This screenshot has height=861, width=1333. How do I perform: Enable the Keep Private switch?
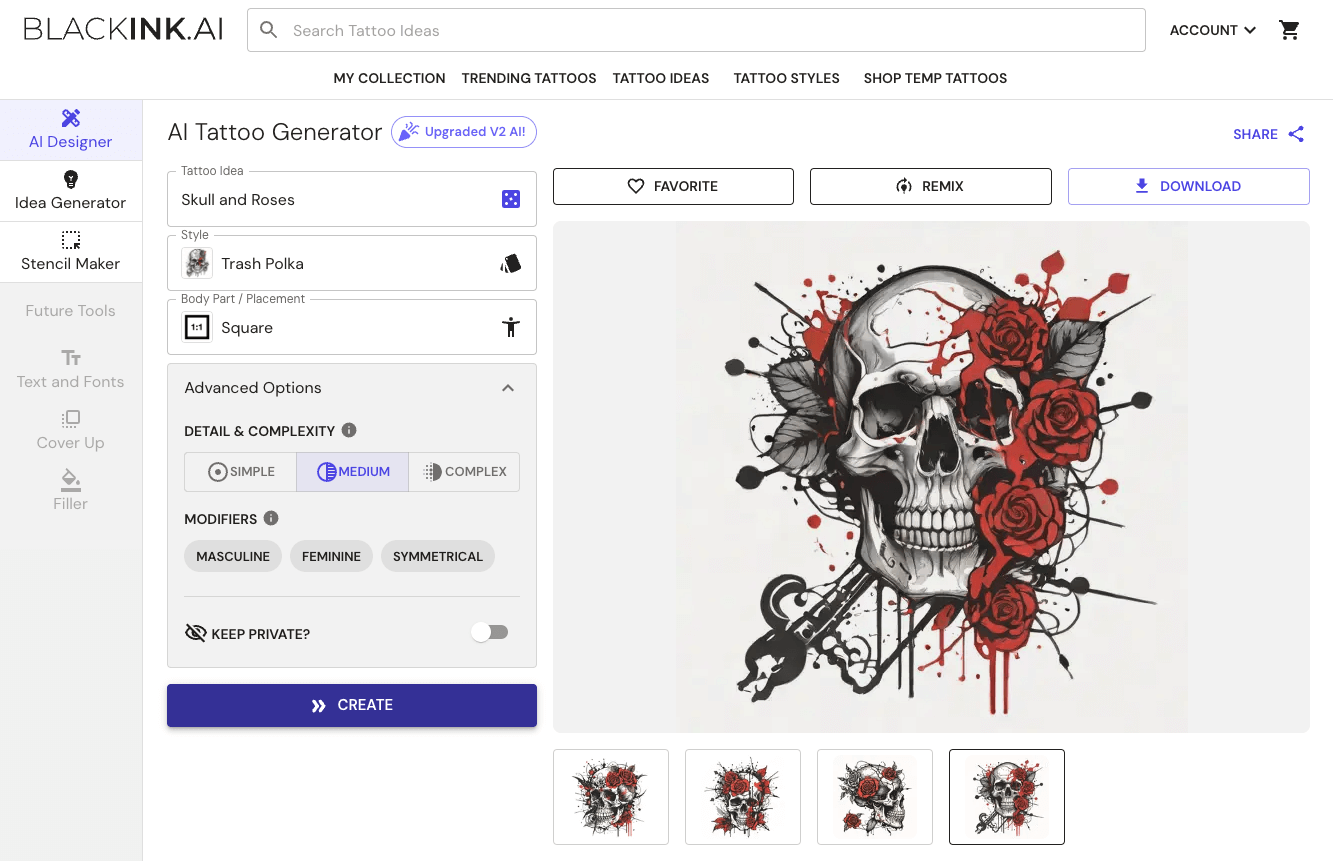pos(489,631)
